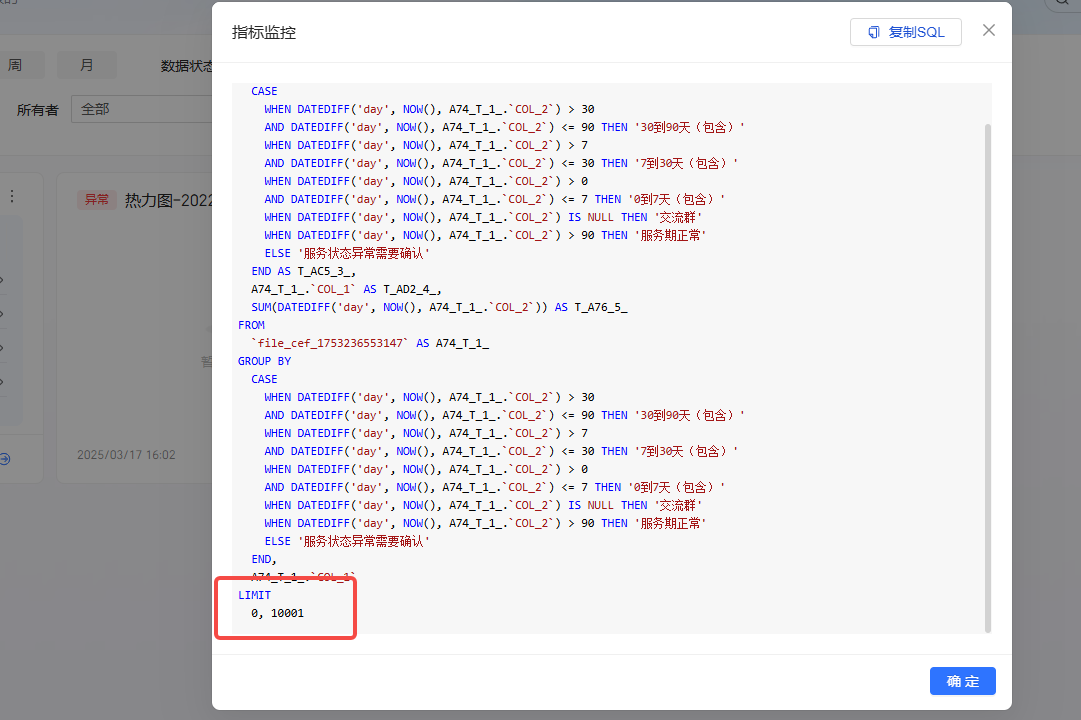
Task: Click the 数据状态 filter label
Action: coord(187,66)
